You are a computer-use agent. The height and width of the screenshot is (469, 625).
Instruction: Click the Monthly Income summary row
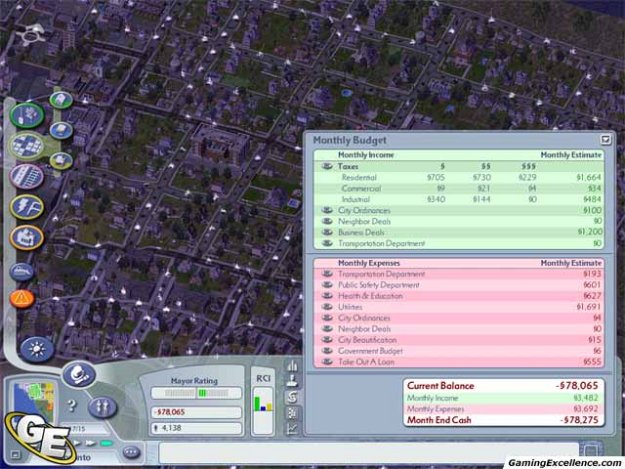pos(503,398)
